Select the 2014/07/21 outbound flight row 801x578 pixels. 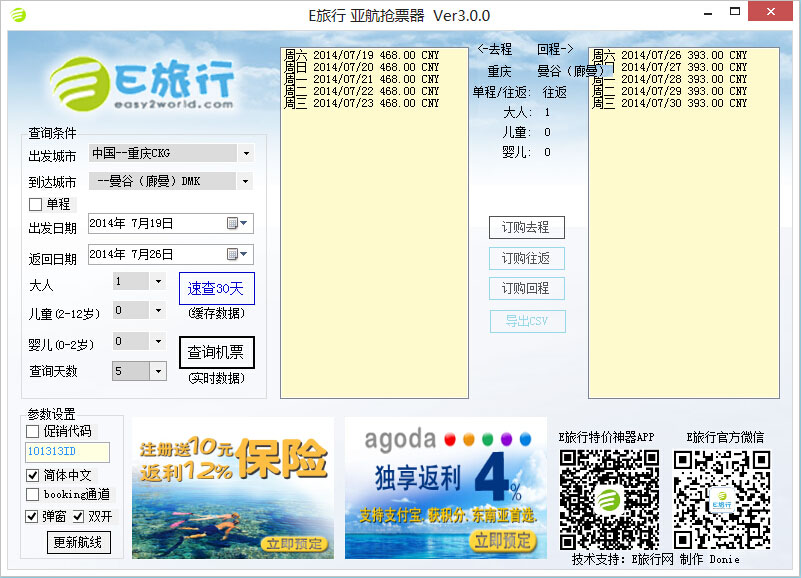[x=362, y=79]
